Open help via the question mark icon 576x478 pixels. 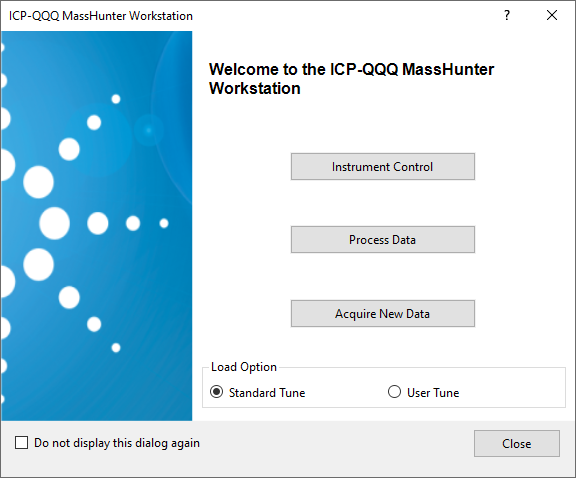tap(507, 15)
